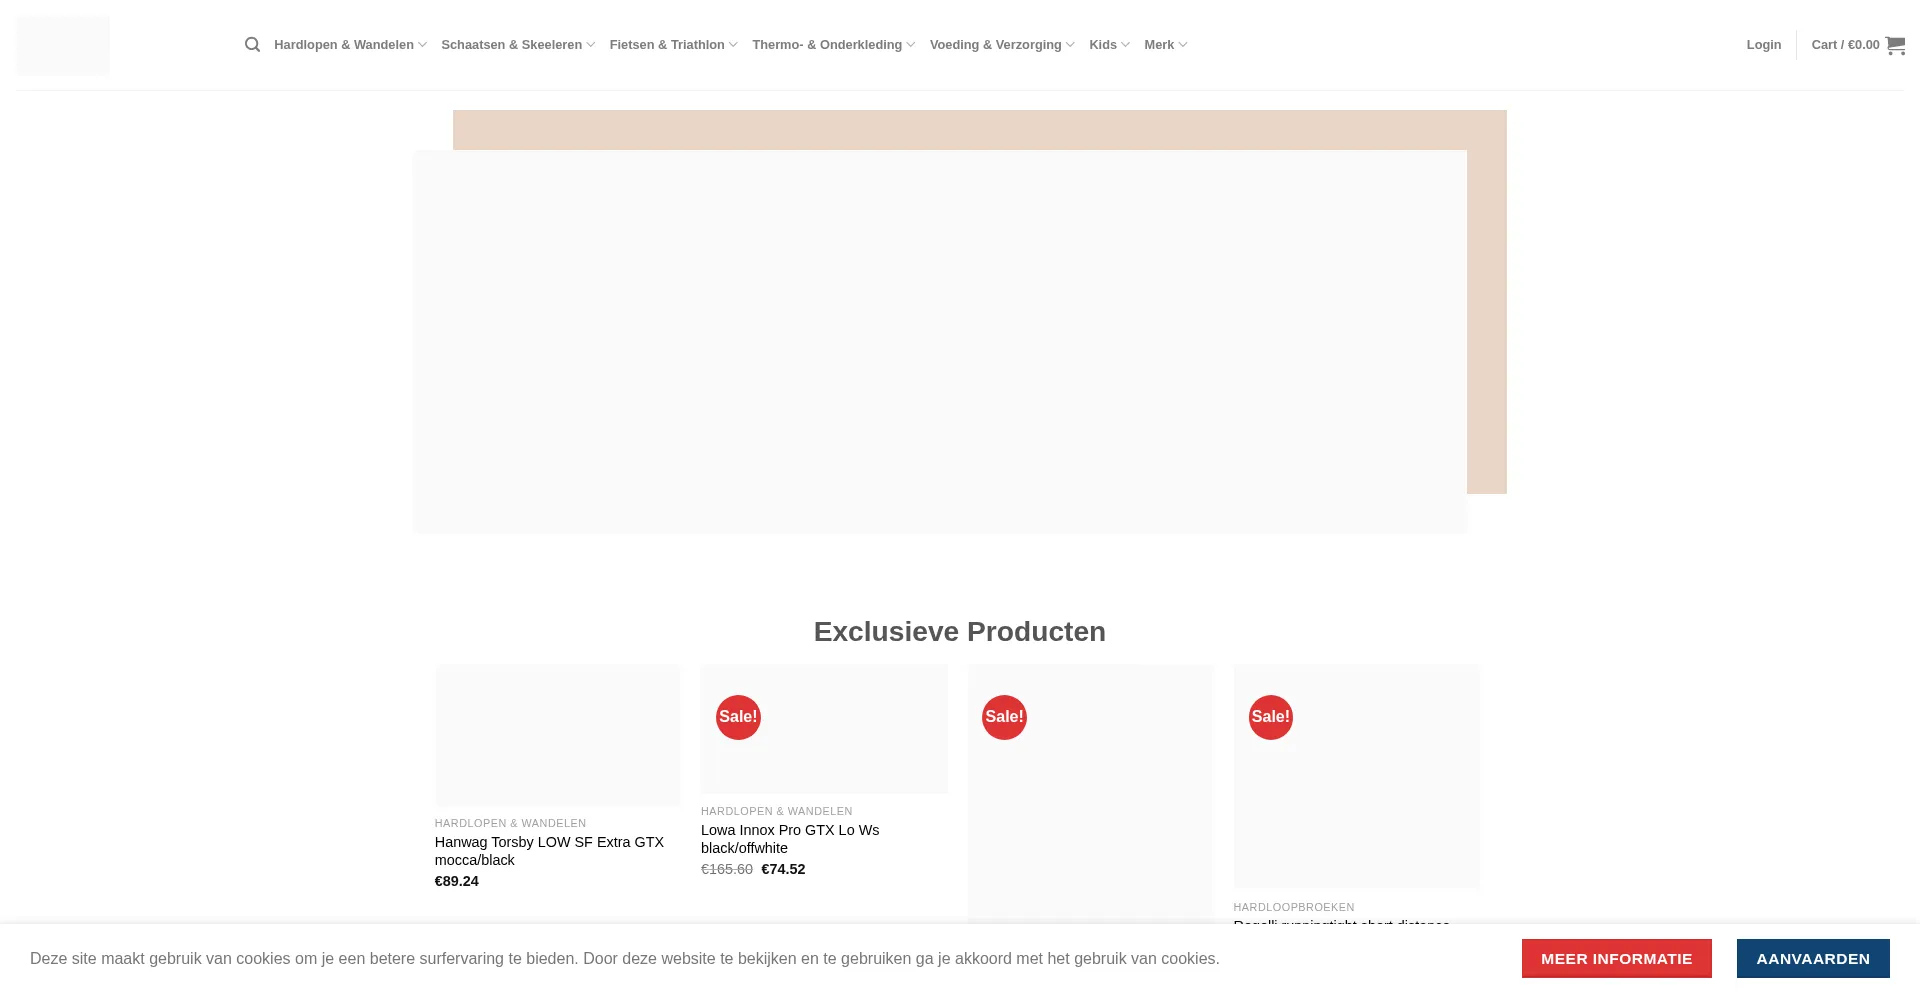Click the Login link
Image resolution: width=1920 pixels, height=993 pixels.
1763,45
